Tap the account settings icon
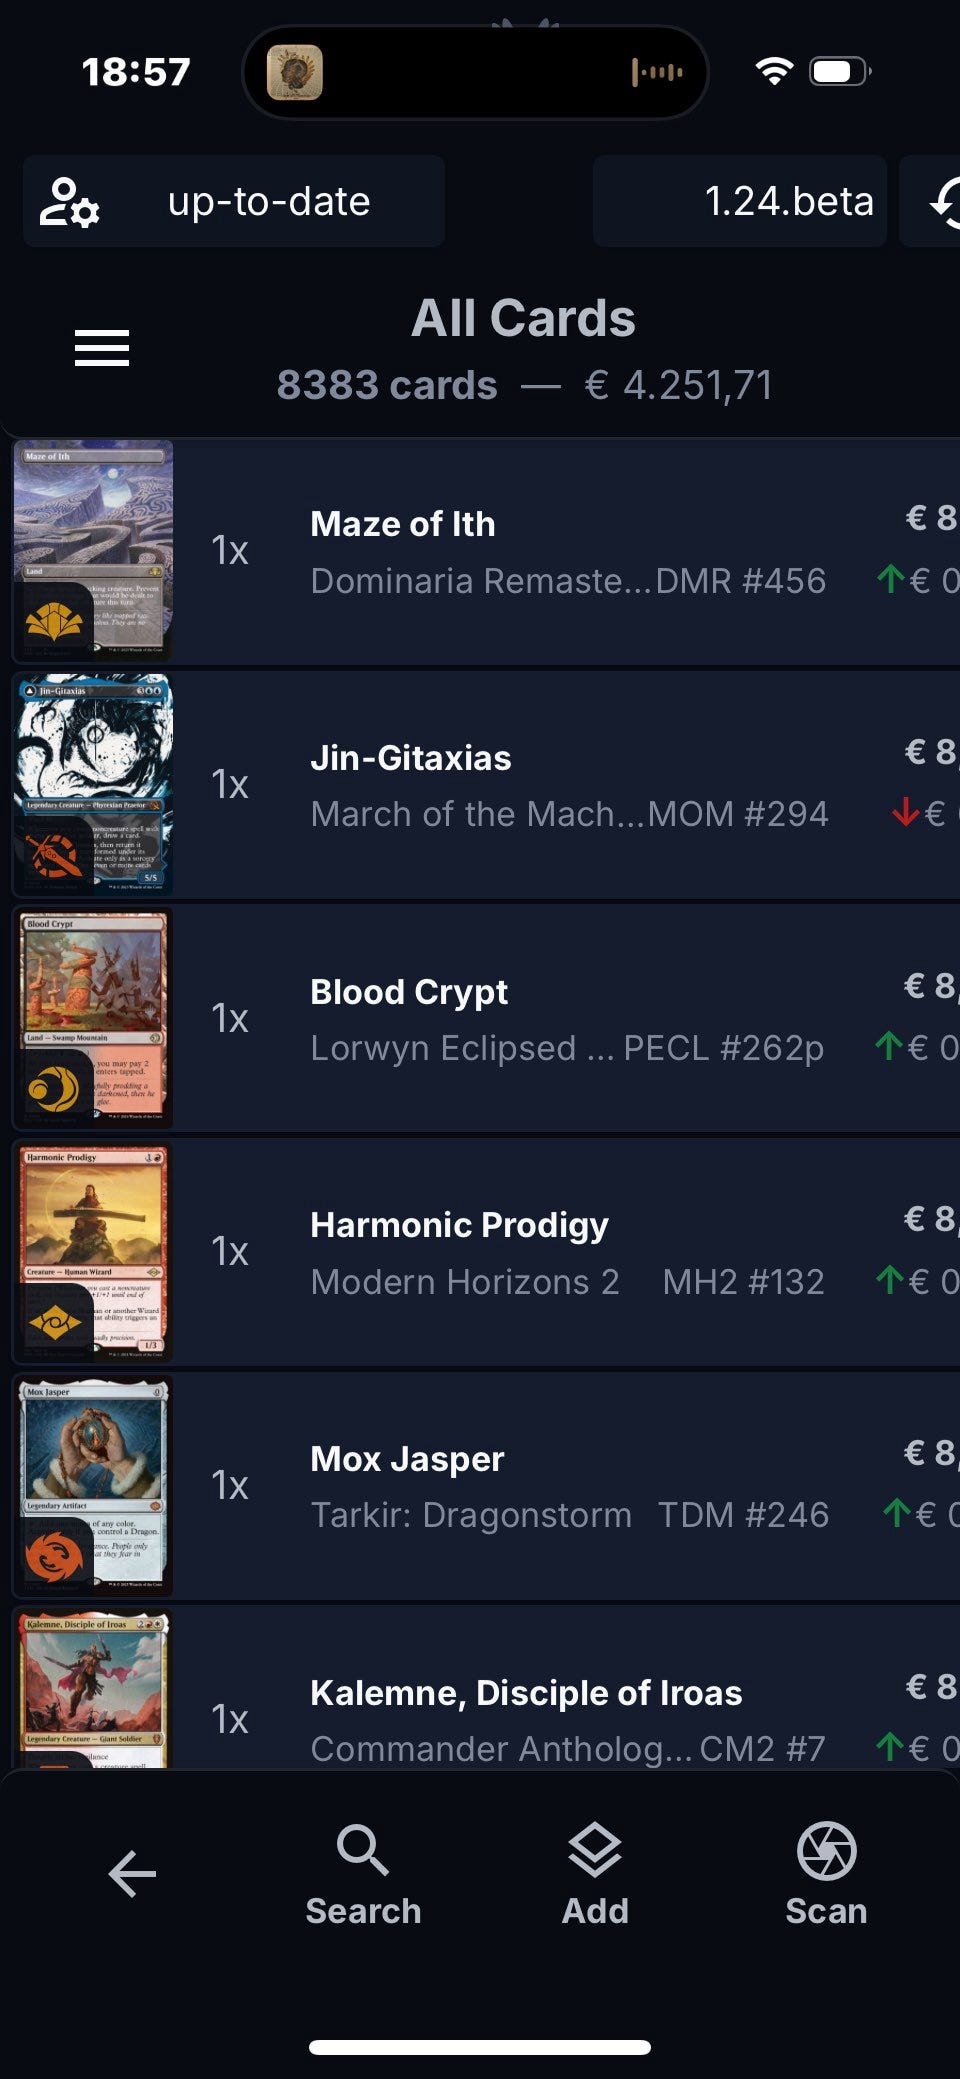This screenshot has width=960, height=2079. coord(69,202)
